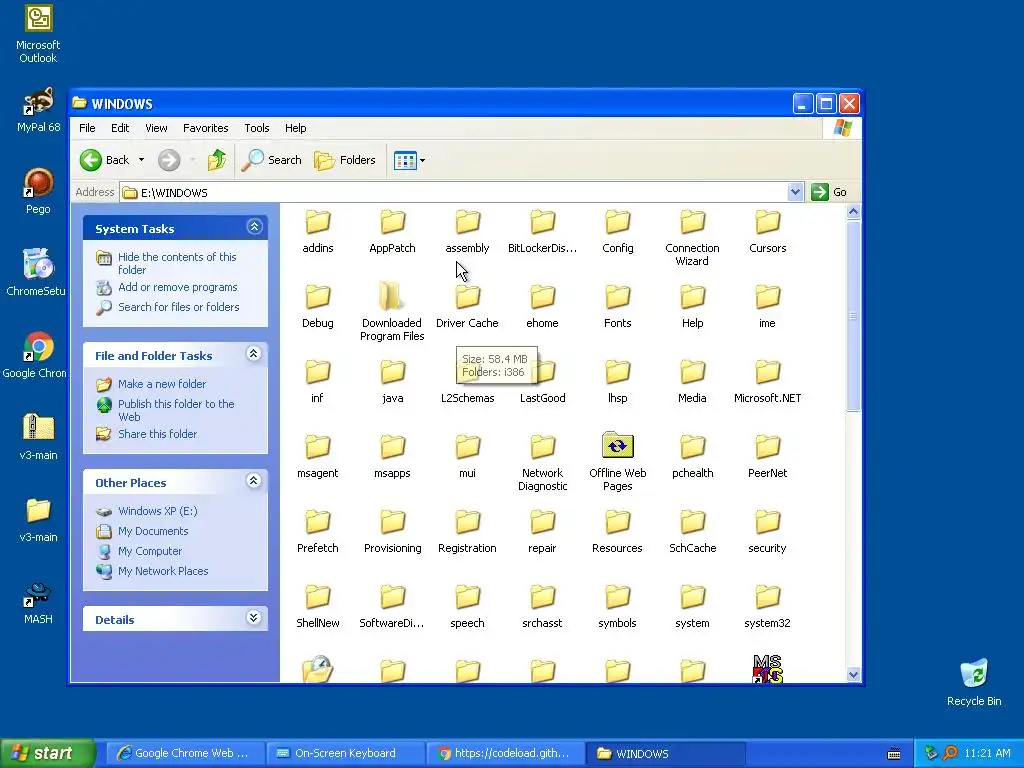
Task: Select the Driver Cache folder
Action: click(x=468, y=306)
